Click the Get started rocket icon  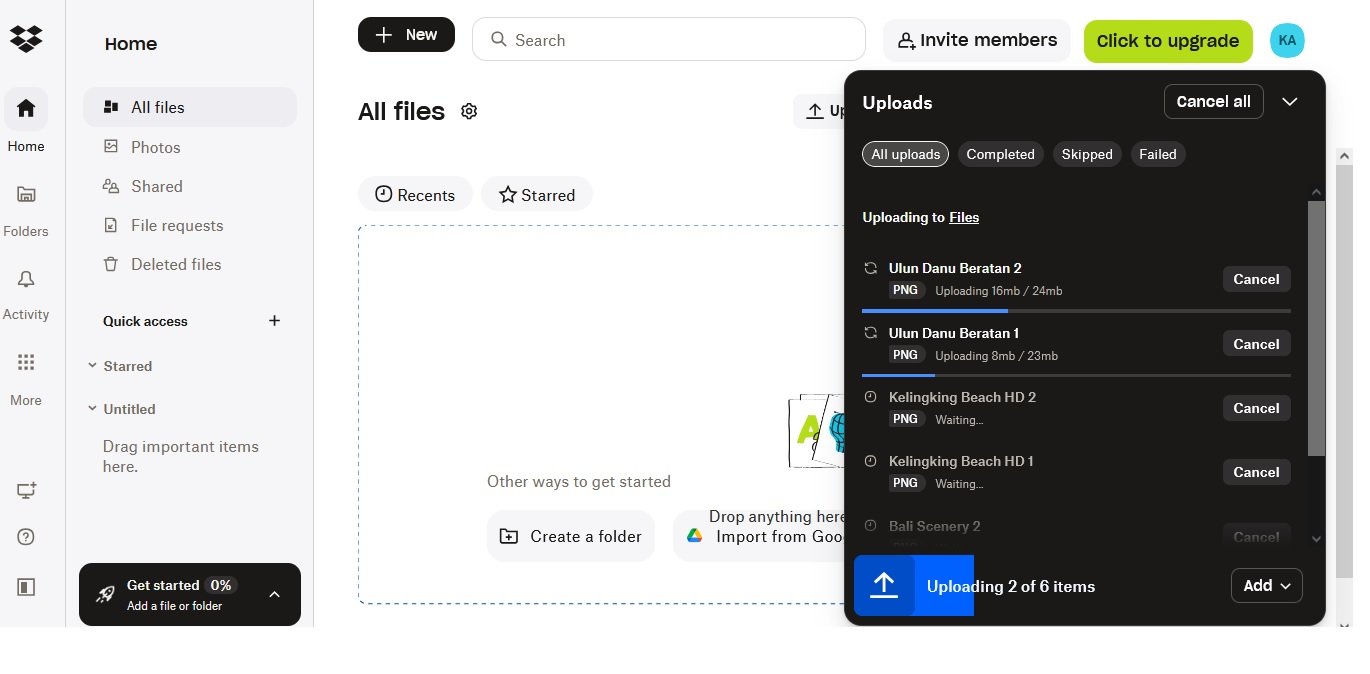pyautogui.click(x=105, y=594)
